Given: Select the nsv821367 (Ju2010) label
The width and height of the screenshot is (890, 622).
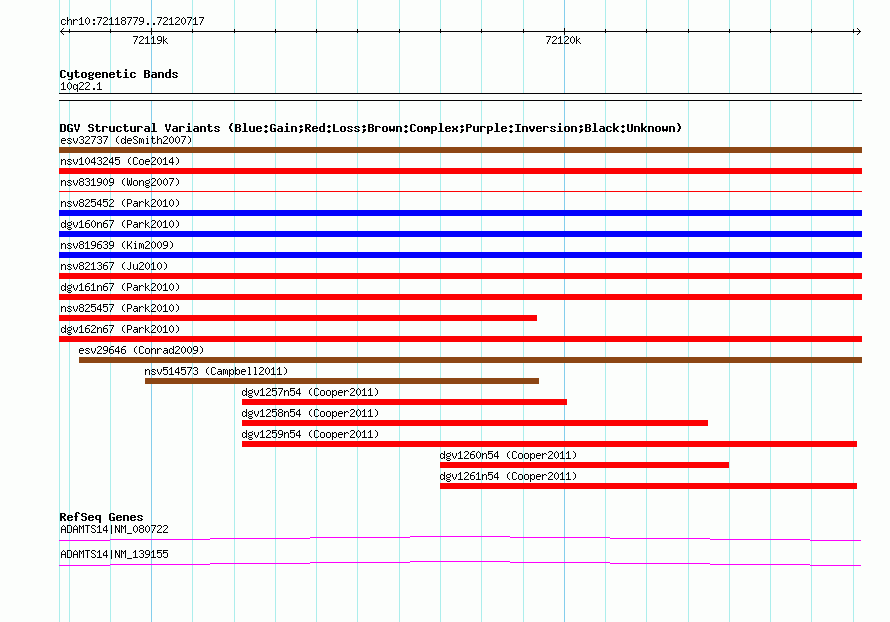Looking at the screenshot, I should 114,266.
